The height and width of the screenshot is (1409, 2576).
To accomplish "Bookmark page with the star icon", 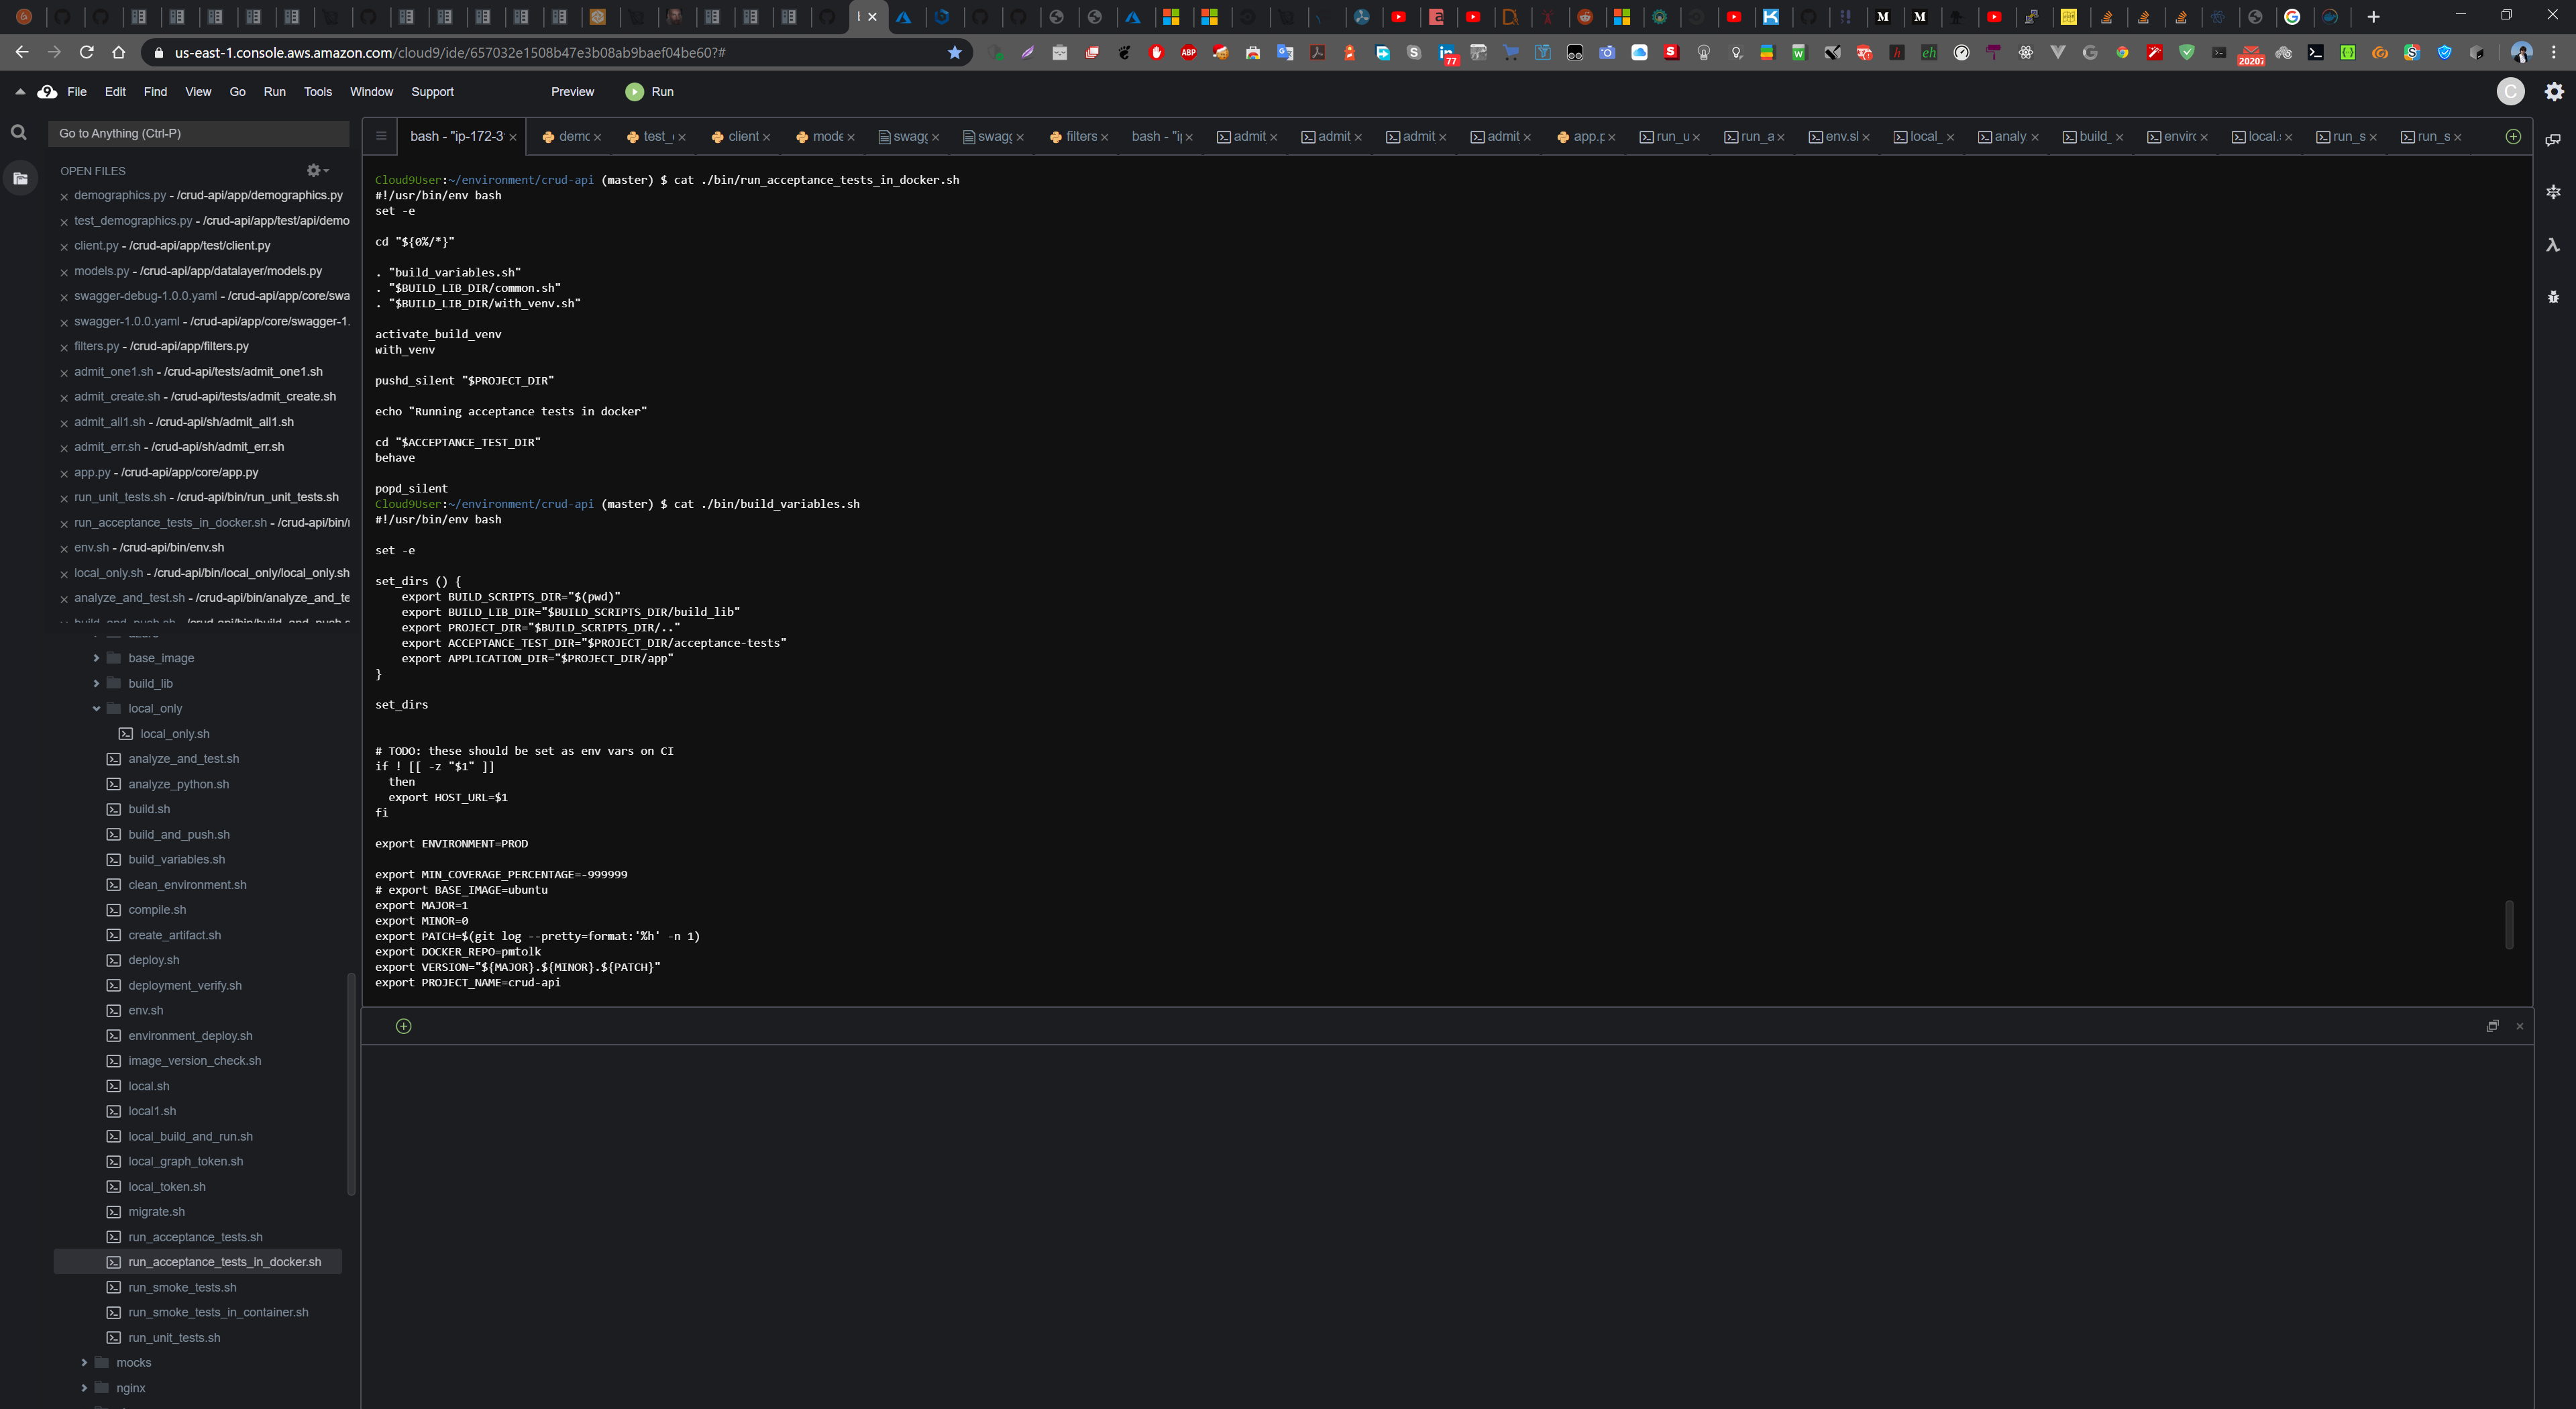I will (954, 52).
